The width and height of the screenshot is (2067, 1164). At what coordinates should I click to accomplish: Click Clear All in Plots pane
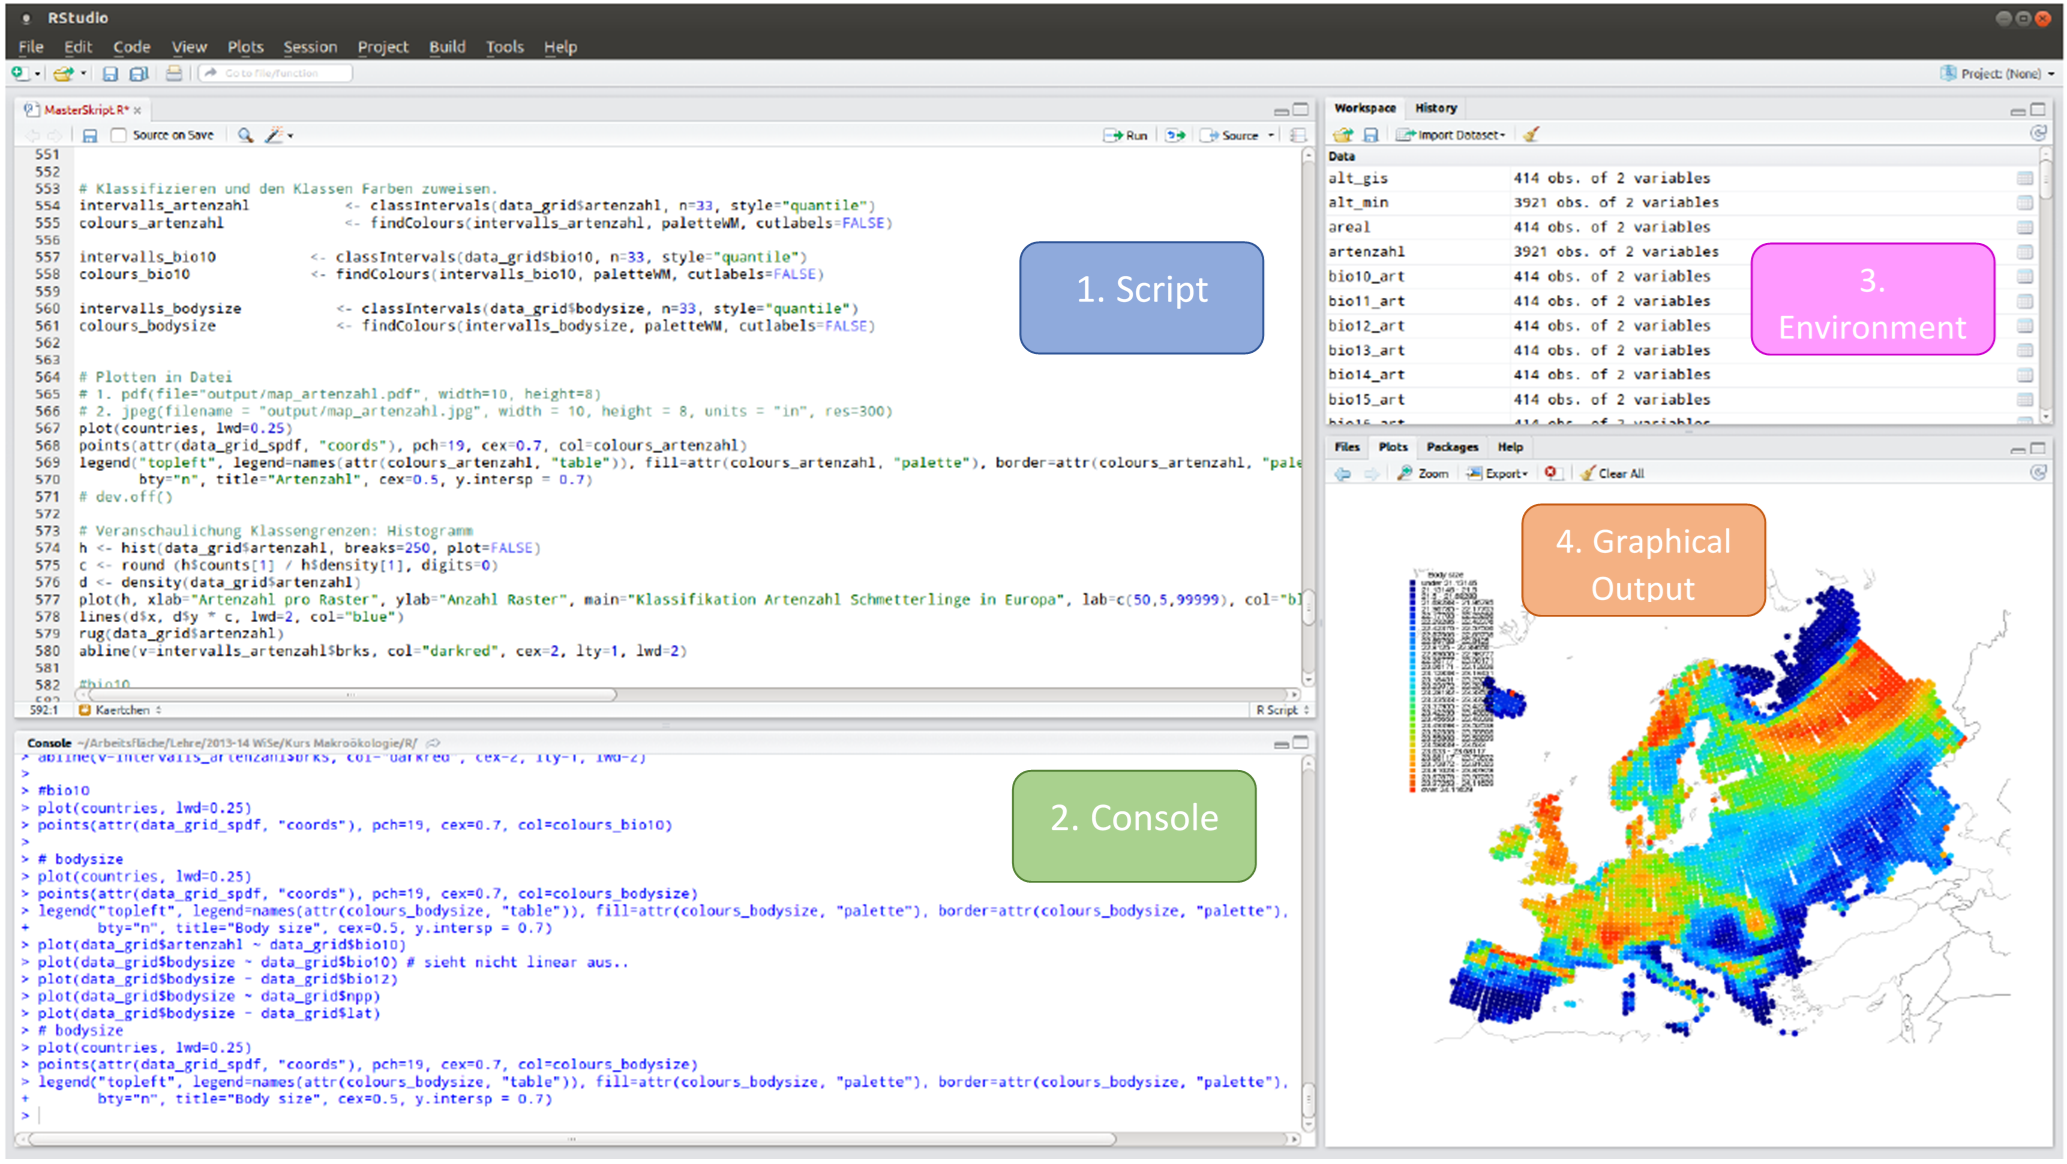point(1612,473)
